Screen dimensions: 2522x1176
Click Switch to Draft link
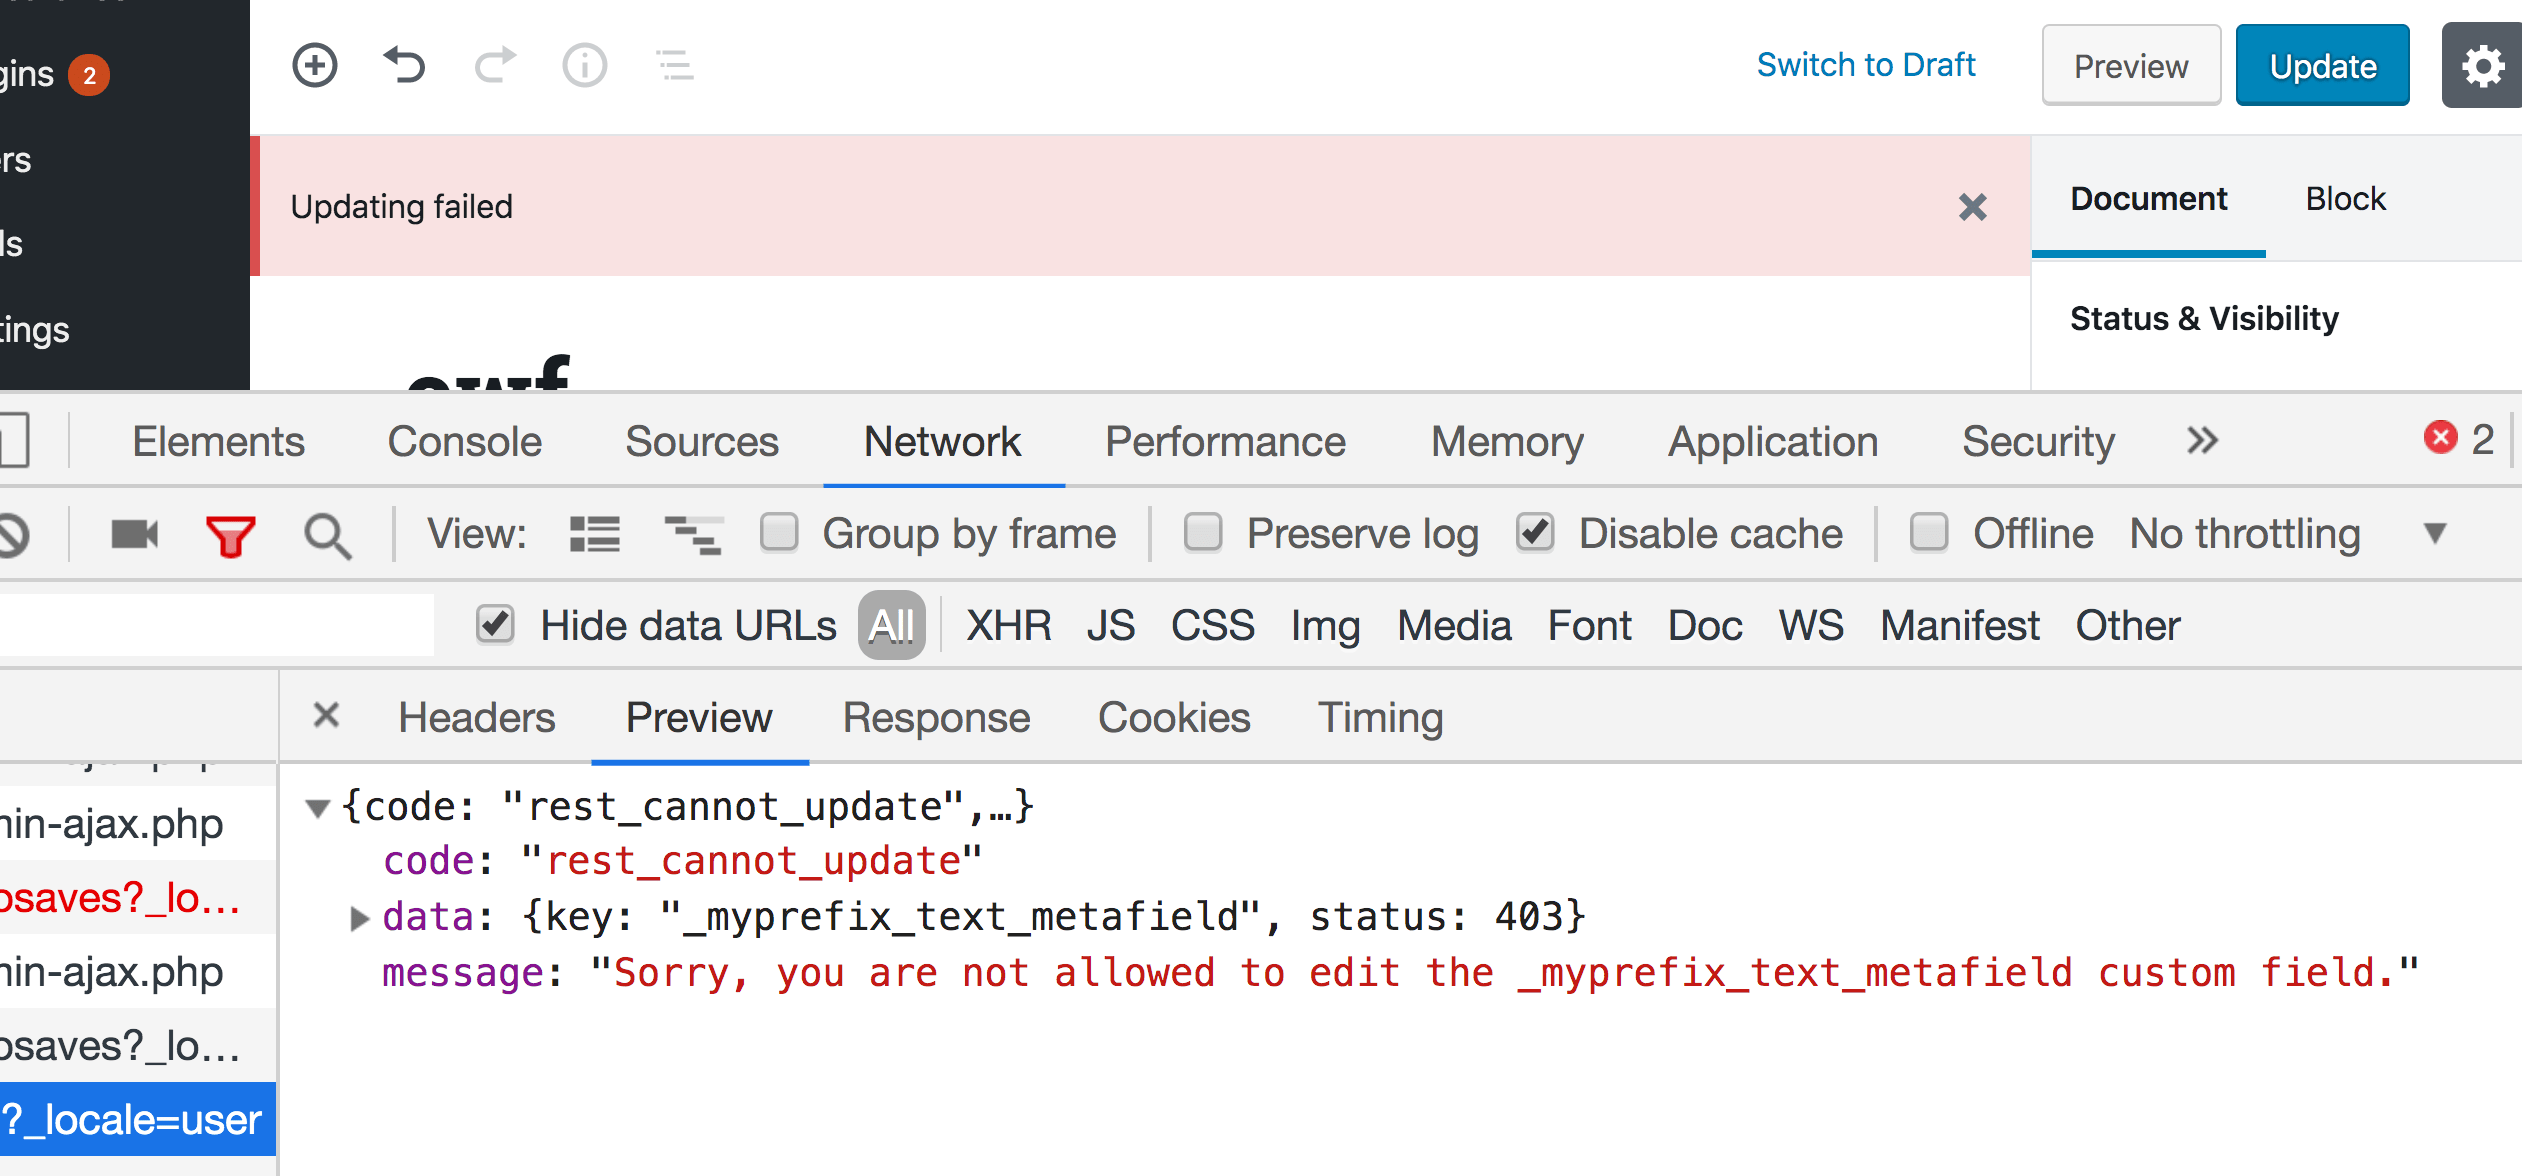1866,65
